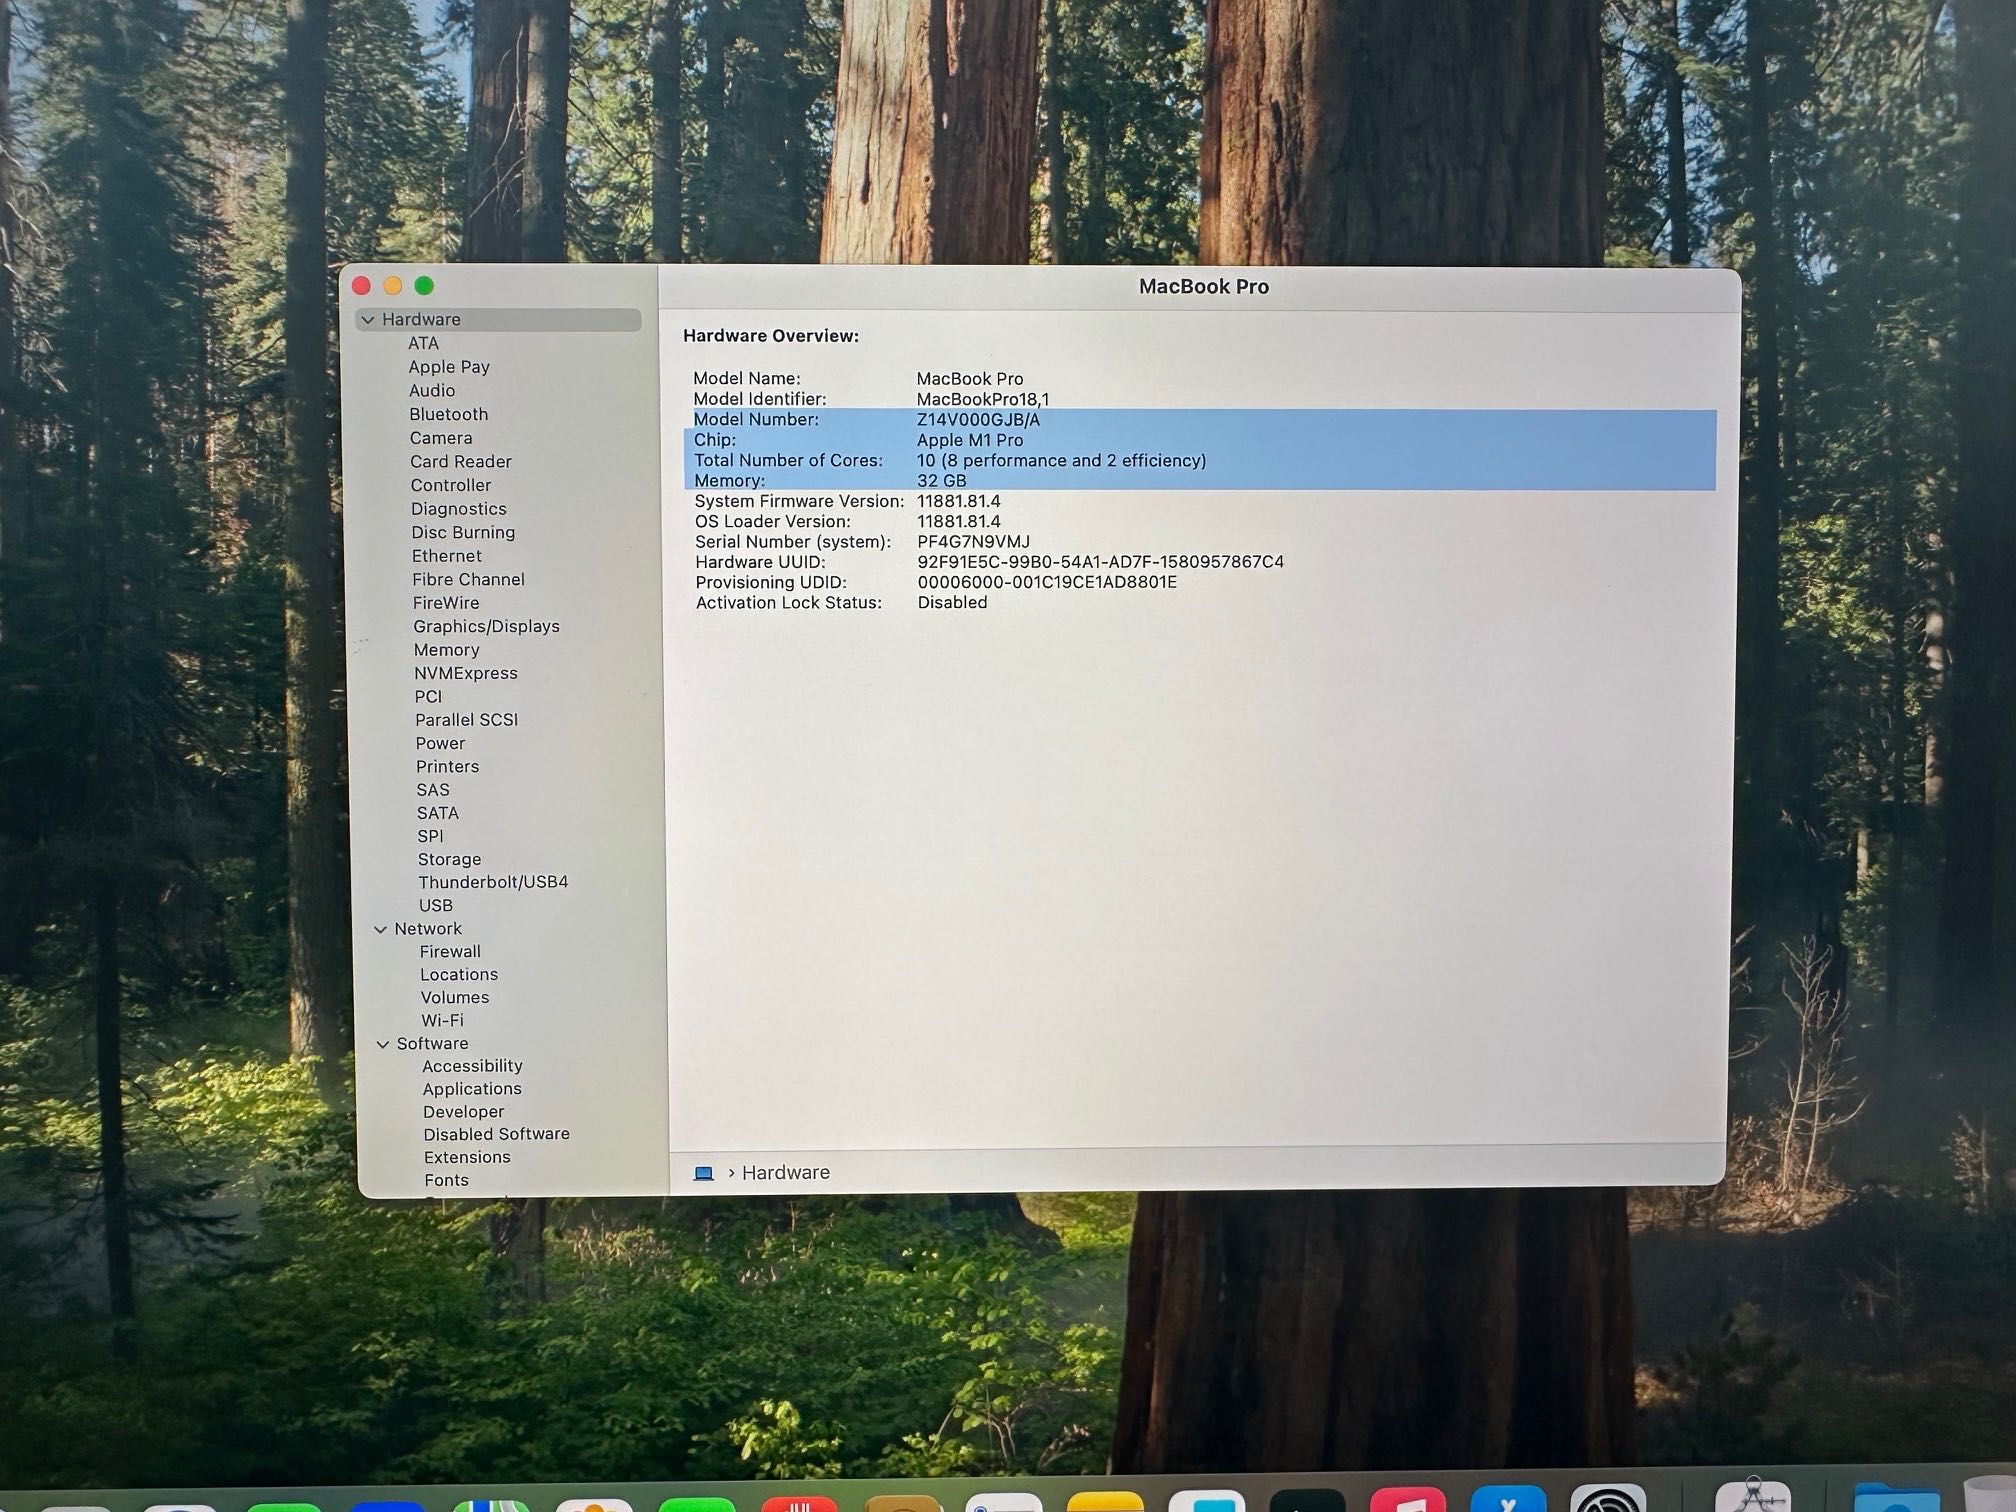Select the Provisioning UDID value

pos(1047,582)
